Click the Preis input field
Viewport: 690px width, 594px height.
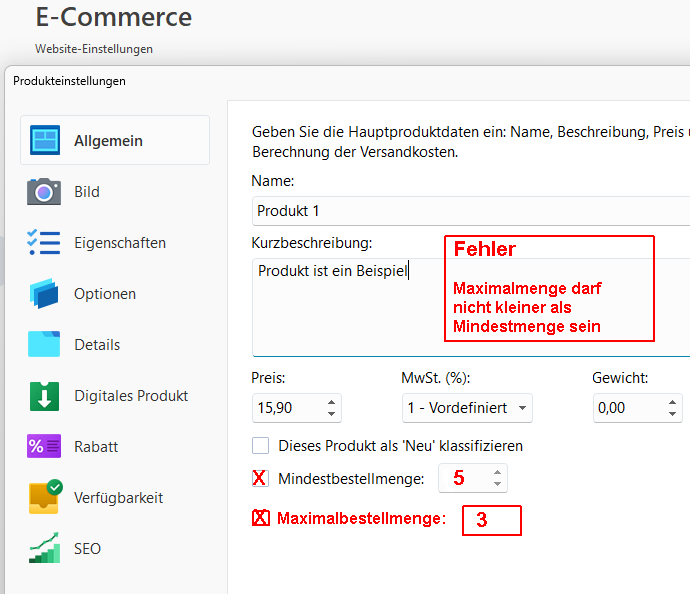pos(286,408)
